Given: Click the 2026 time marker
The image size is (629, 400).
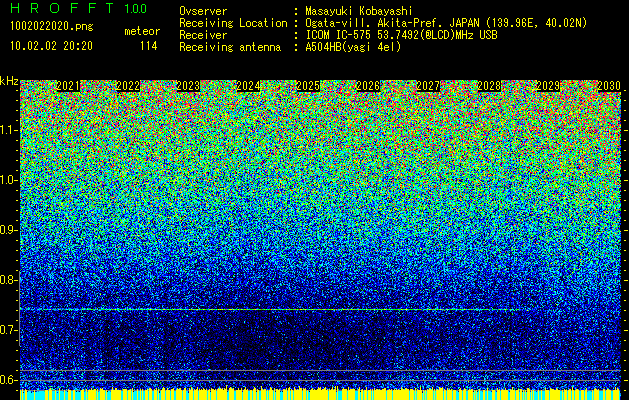Looking at the screenshot, I should coord(368,86).
